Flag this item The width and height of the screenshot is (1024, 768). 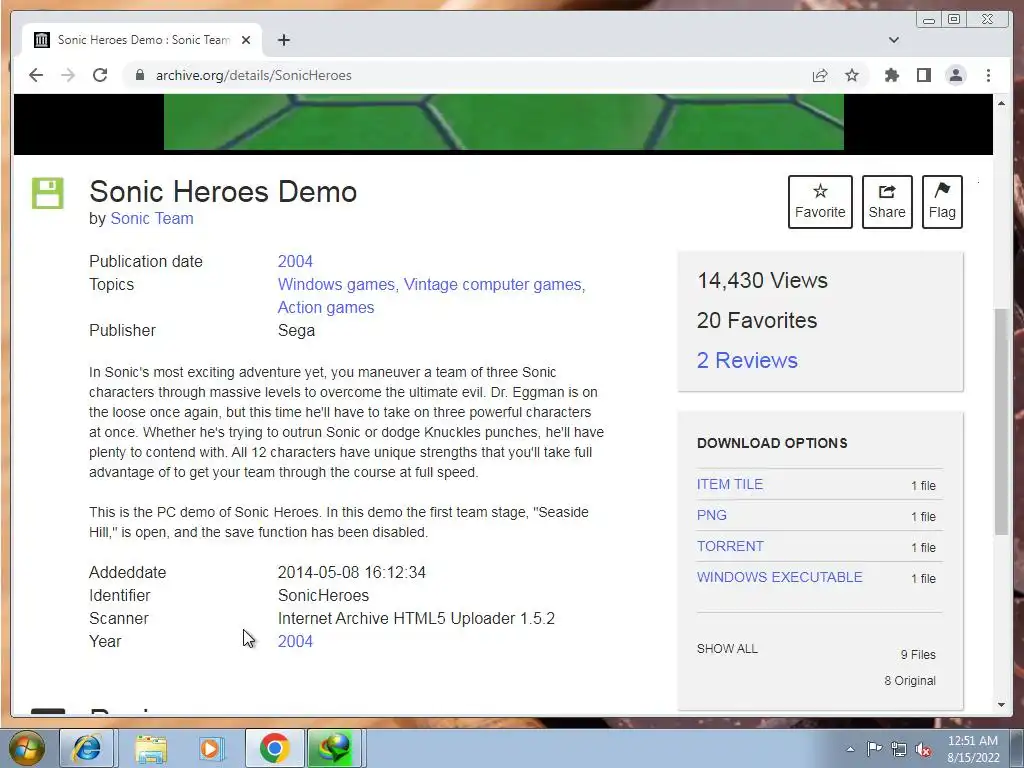[942, 202]
